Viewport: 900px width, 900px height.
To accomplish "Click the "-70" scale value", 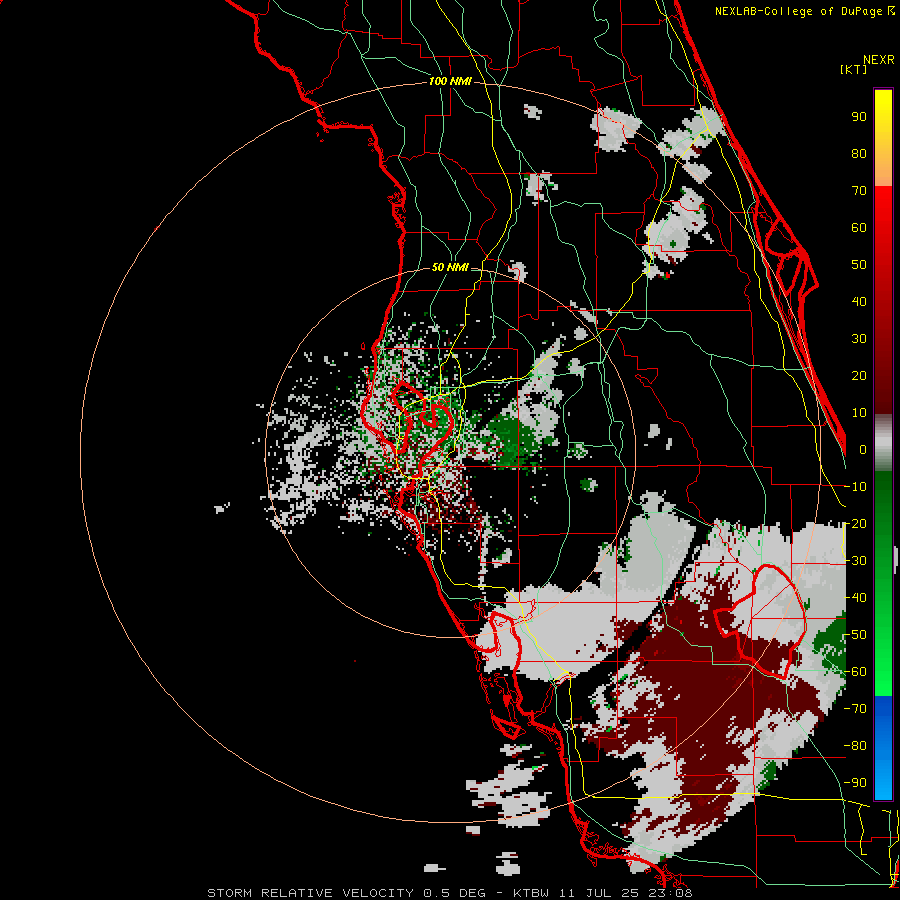I will (x=855, y=709).
